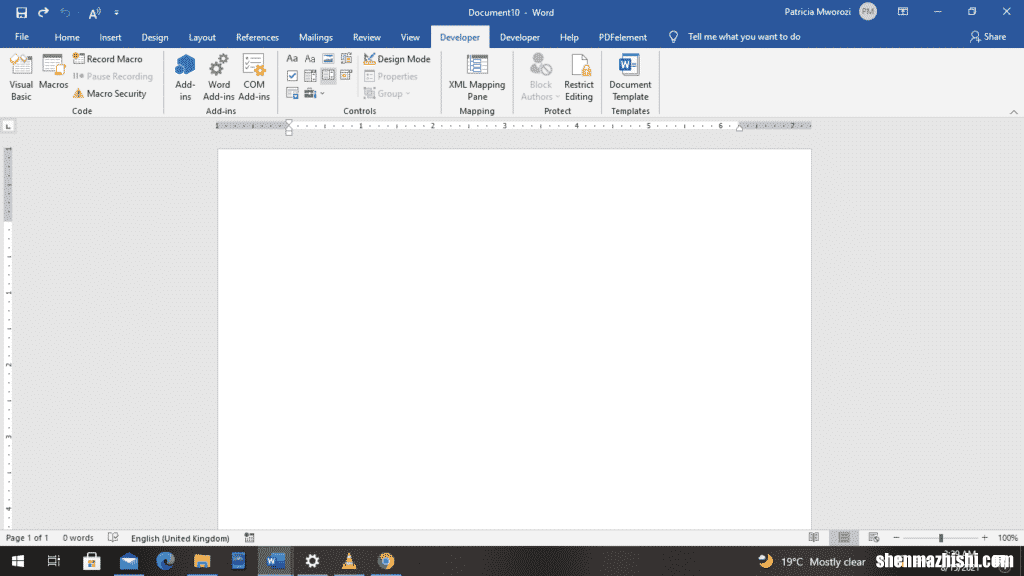Open File Explorer from taskbar

coord(202,561)
